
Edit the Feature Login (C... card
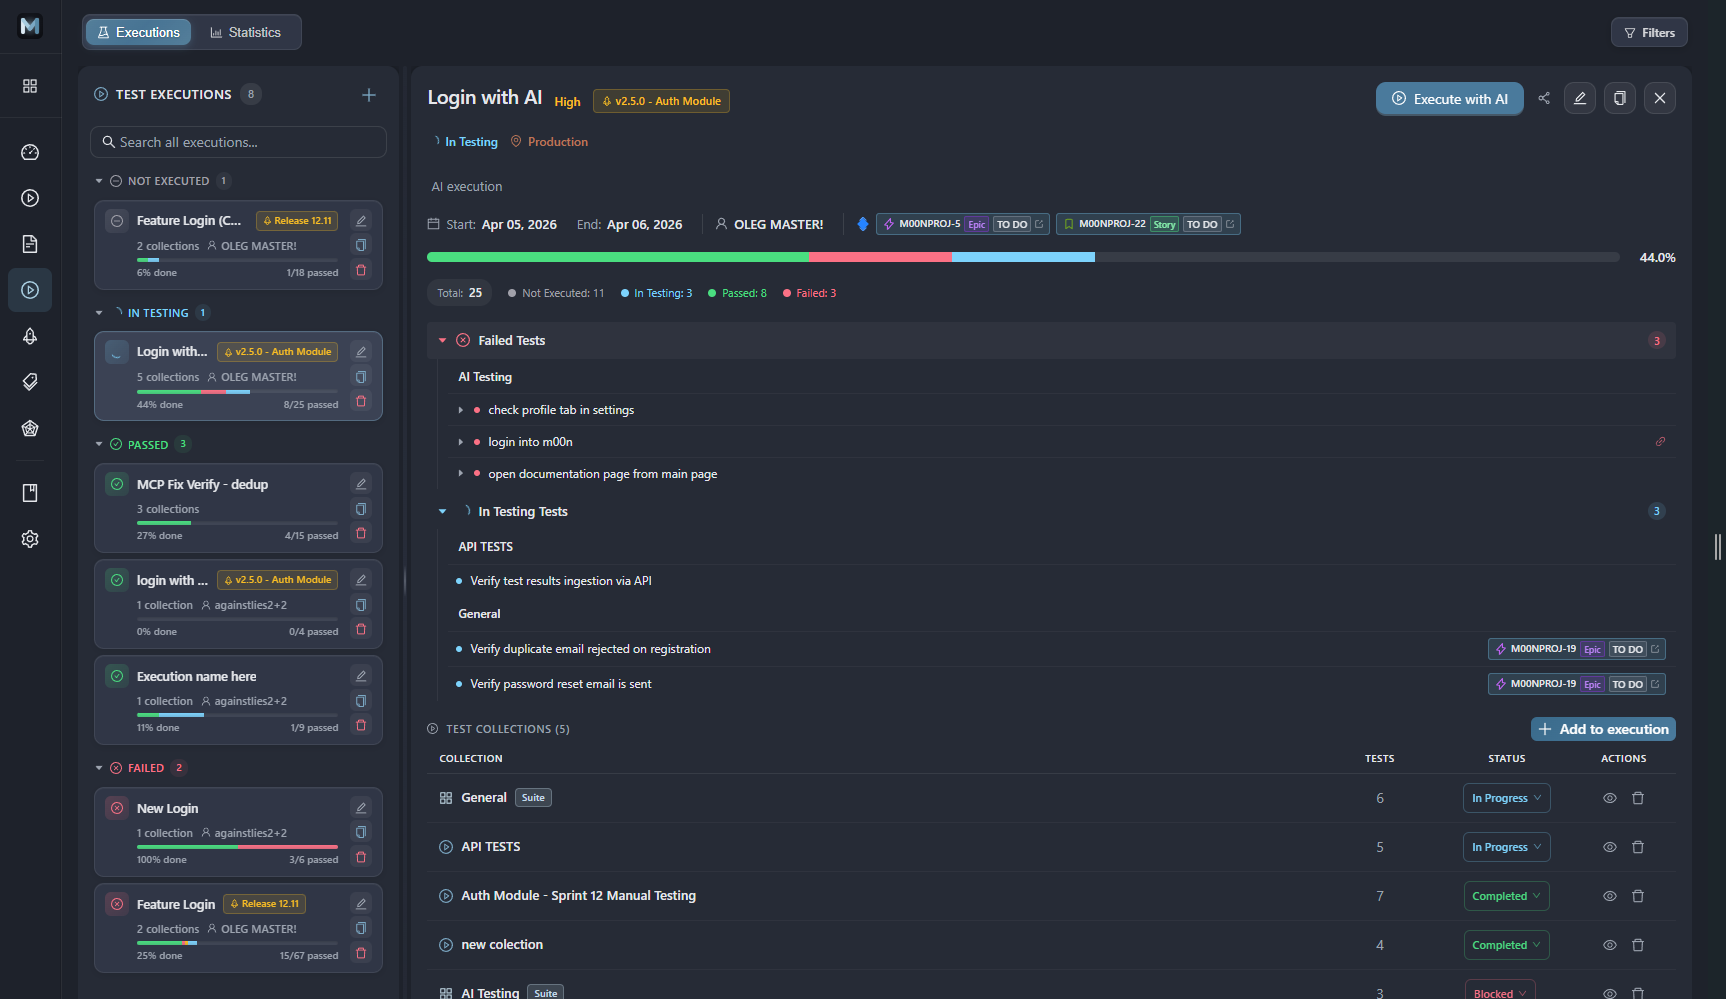click(x=361, y=221)
